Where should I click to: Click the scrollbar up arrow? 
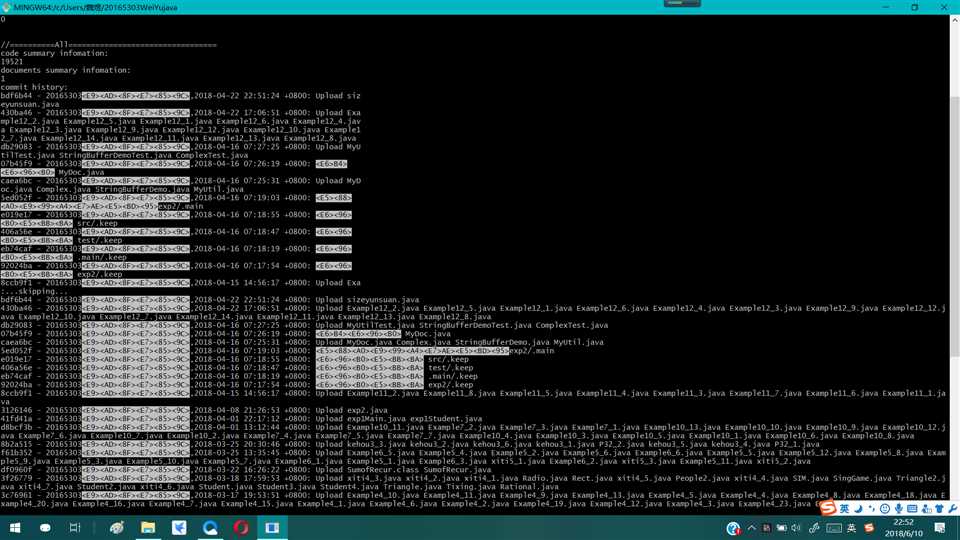(954, 20)
